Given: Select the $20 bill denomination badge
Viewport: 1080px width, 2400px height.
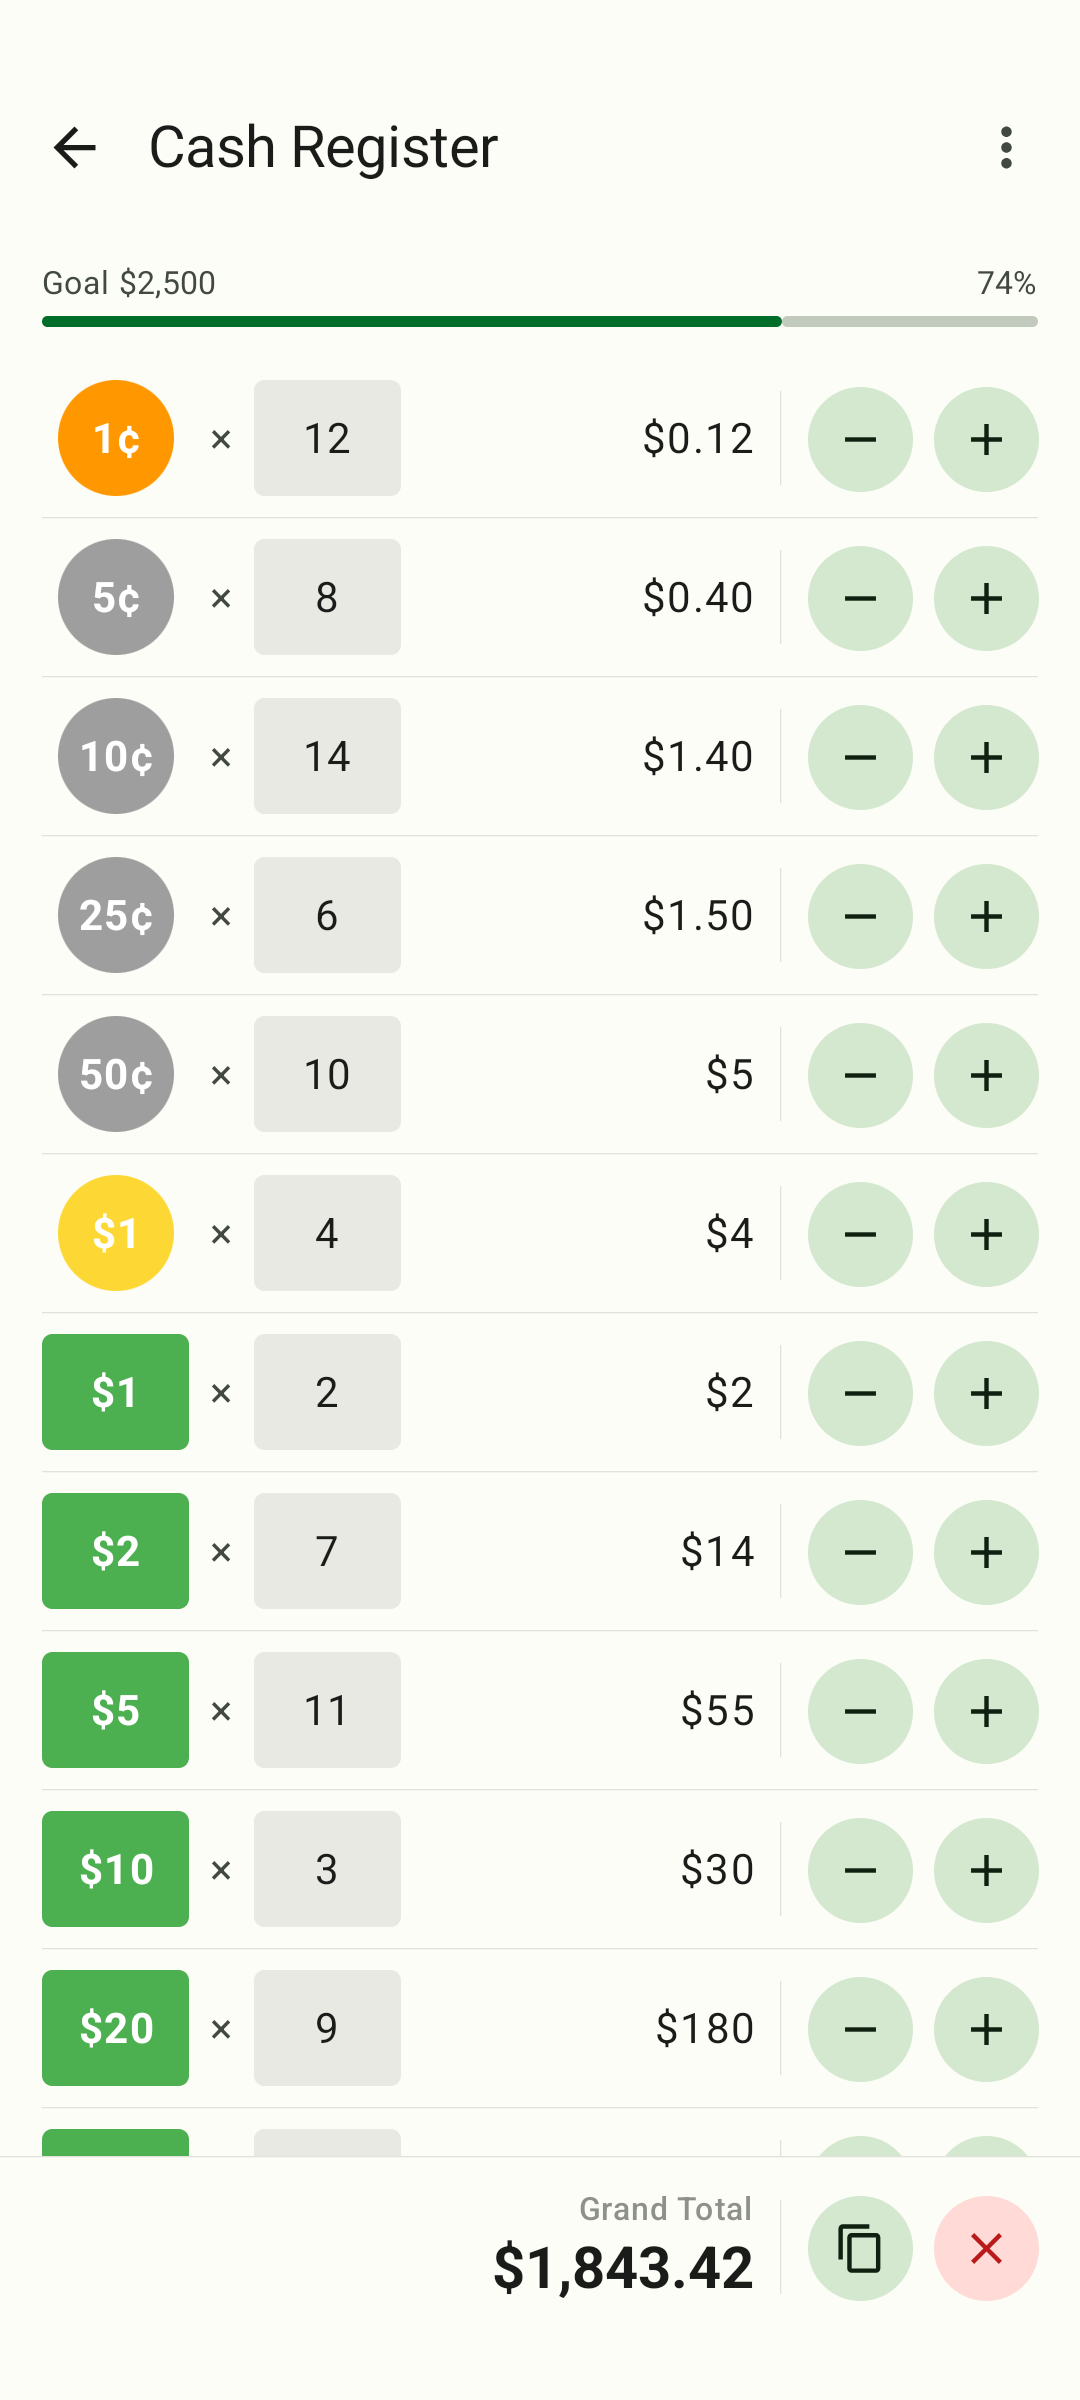Looking at the screenshot, I should [x=115, y=2028].
